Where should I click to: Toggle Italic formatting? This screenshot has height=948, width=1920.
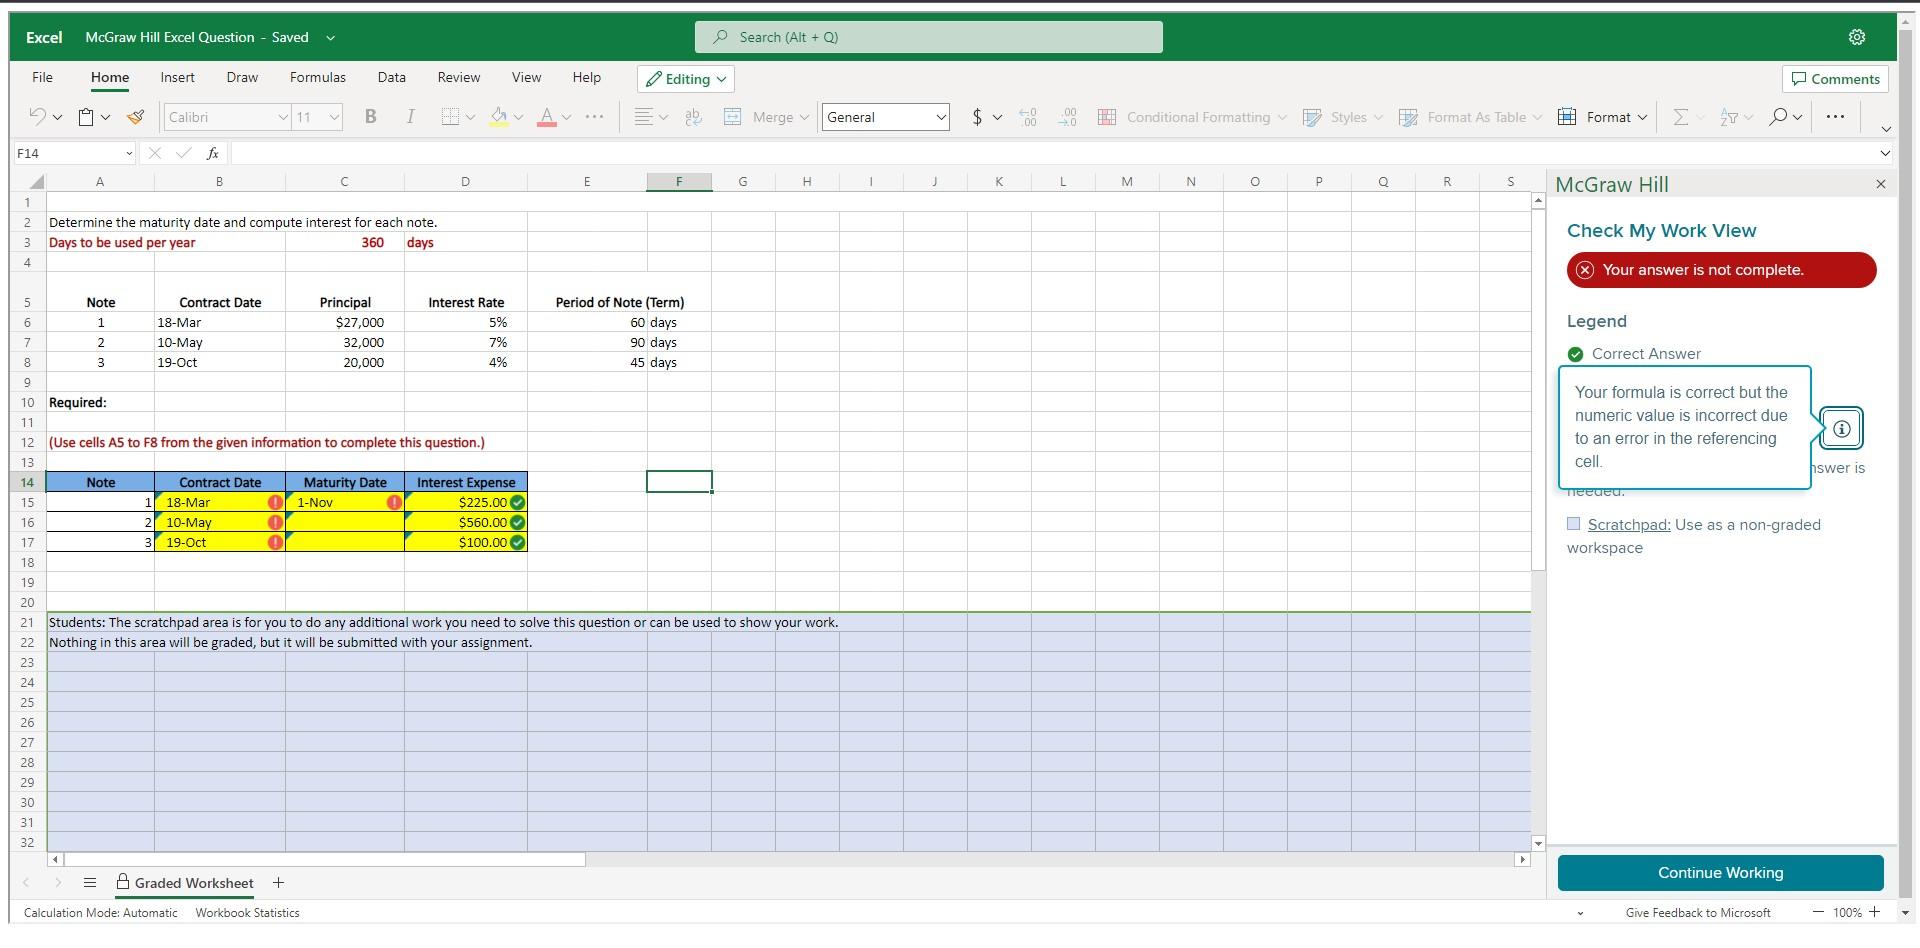pos(410,117)
